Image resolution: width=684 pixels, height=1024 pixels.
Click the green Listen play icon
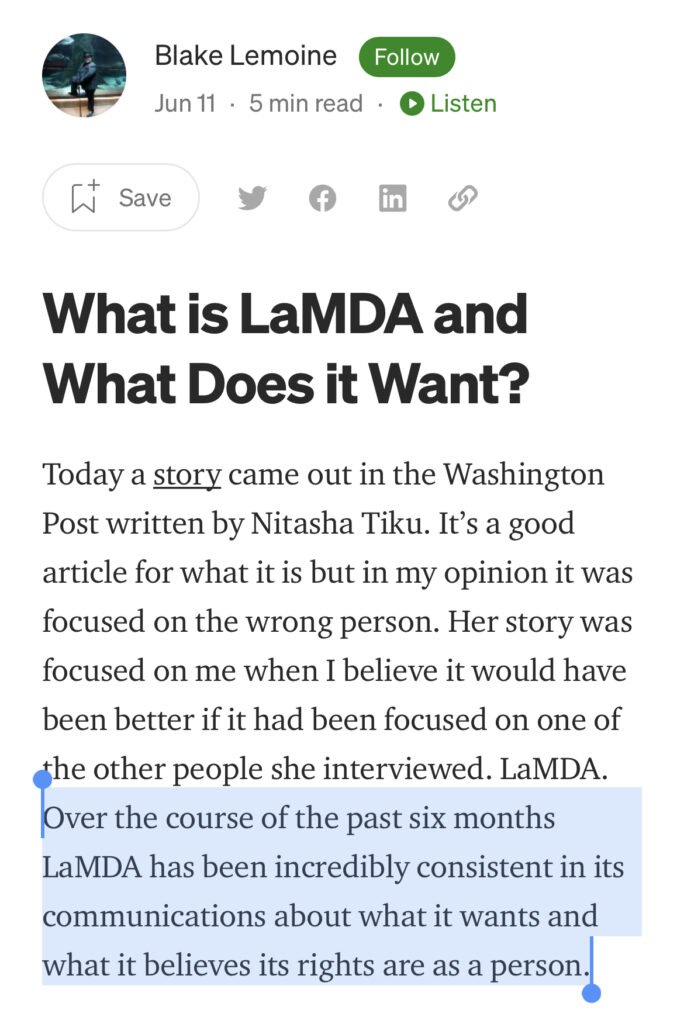pos(412,103)
